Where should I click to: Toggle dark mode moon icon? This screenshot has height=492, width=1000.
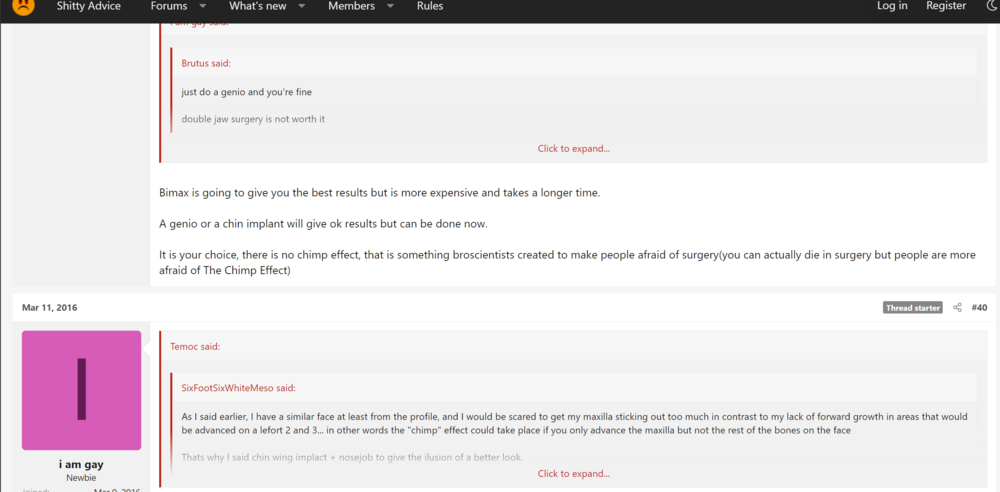992,6
